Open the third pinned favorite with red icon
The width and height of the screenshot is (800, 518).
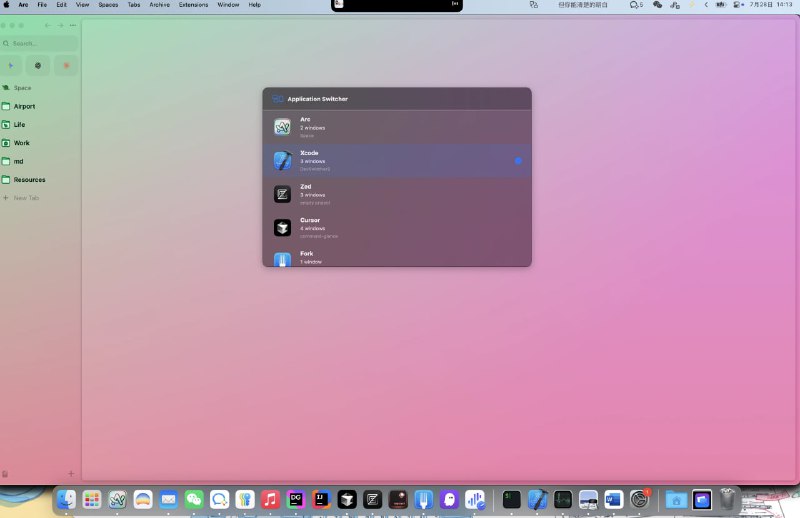click(x=66, y=65)
